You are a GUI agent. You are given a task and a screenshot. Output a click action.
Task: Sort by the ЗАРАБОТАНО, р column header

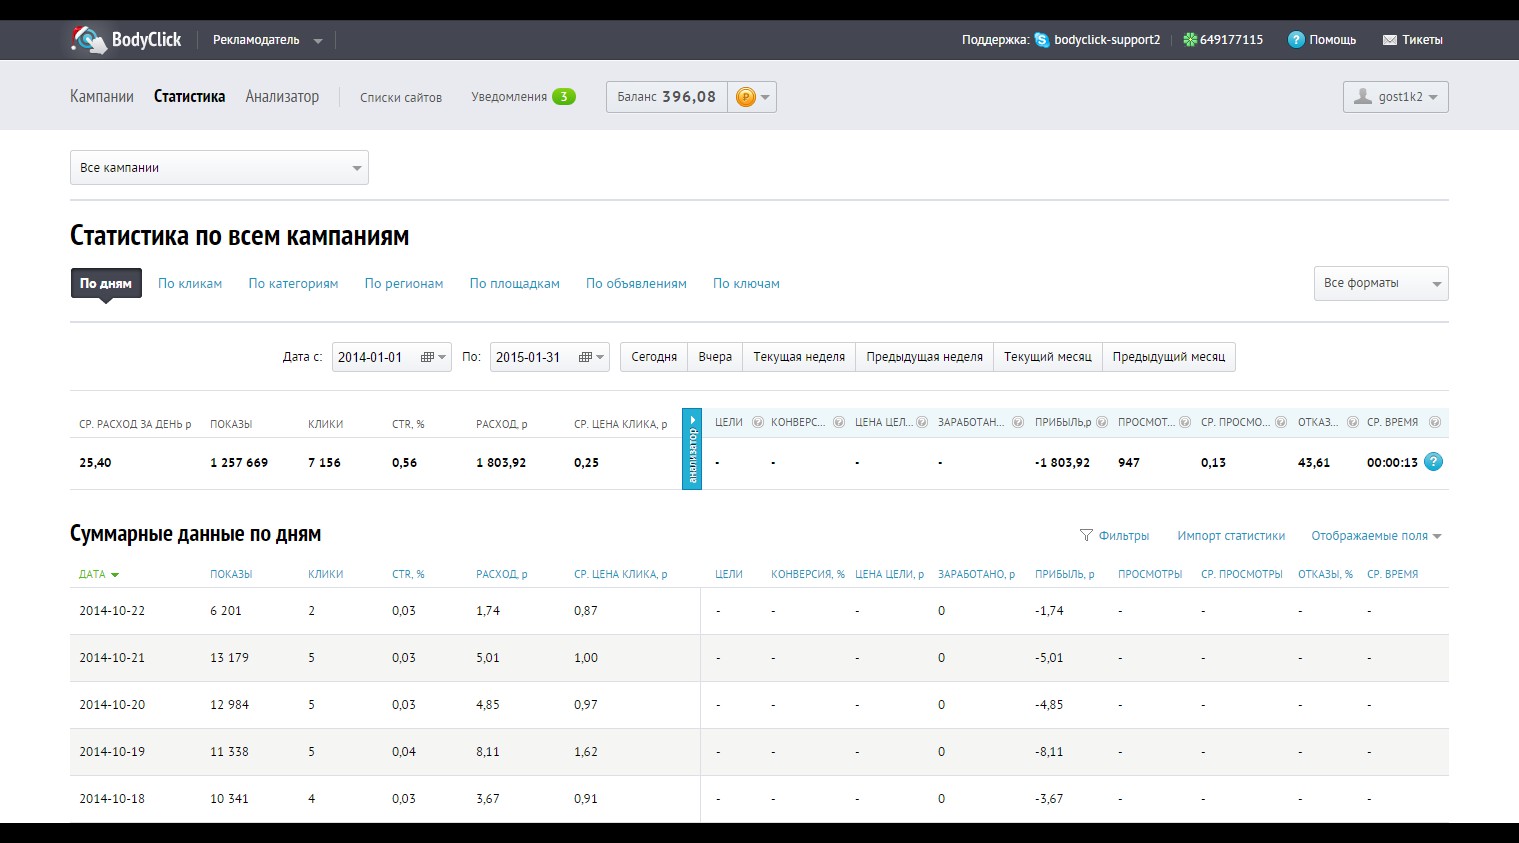(x=976, y=574)
